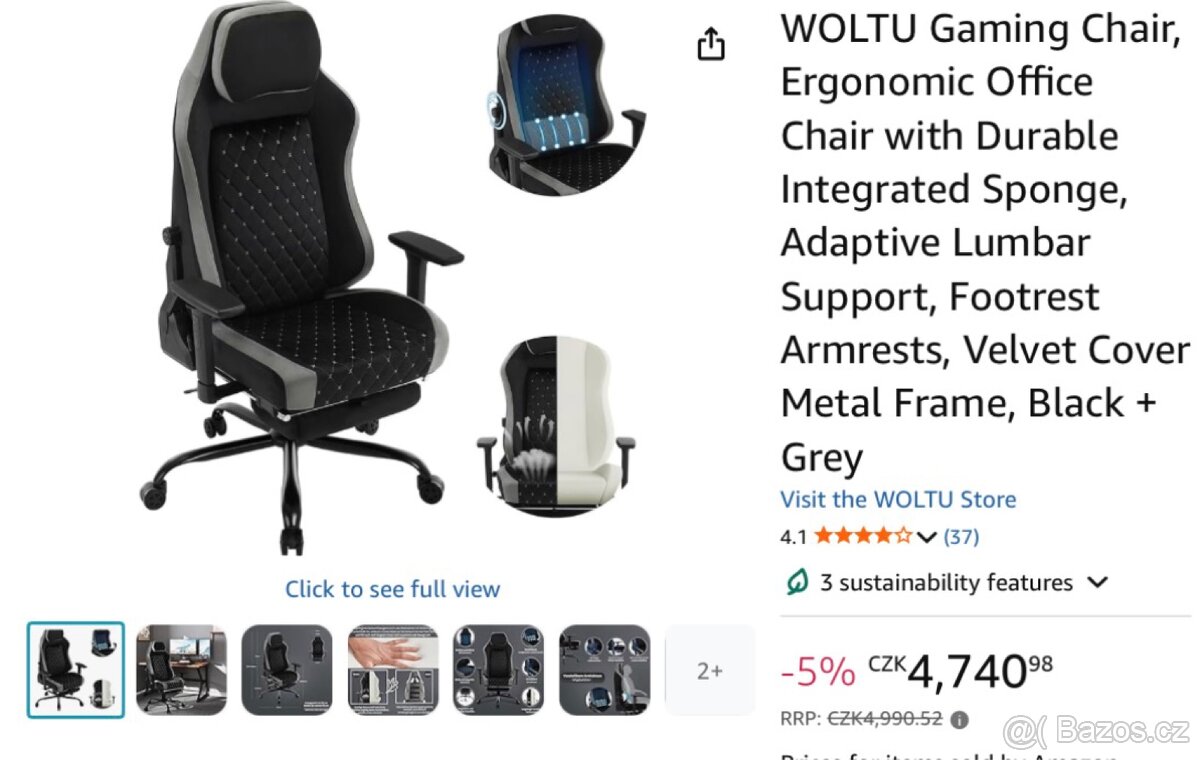The height and width of the screenshot is (760, 1200).
Task: Expand the 3 sustainability features chevron
Action: point(1097,582)
